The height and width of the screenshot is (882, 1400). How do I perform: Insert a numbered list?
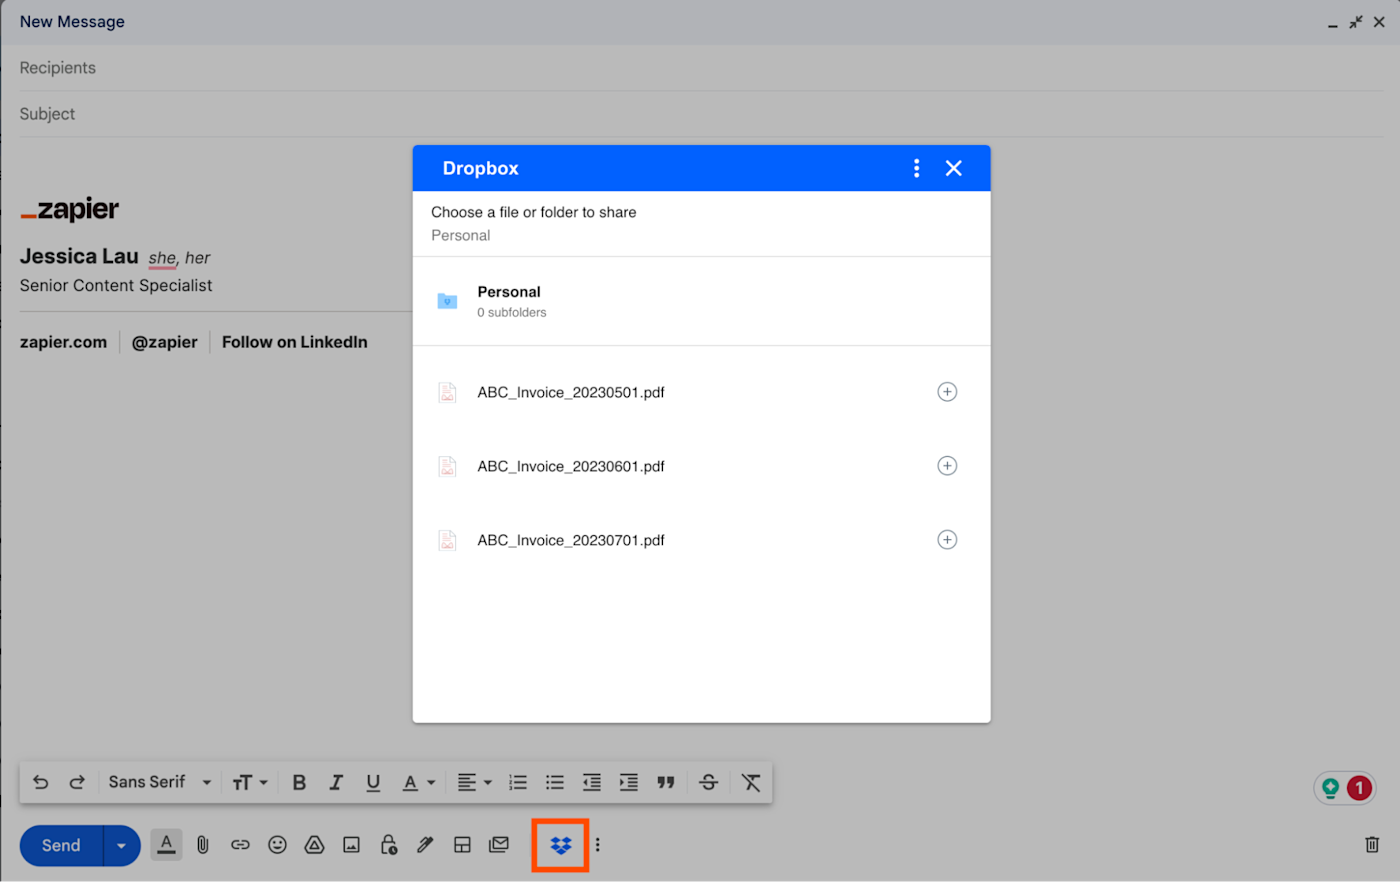click(518, 782)
